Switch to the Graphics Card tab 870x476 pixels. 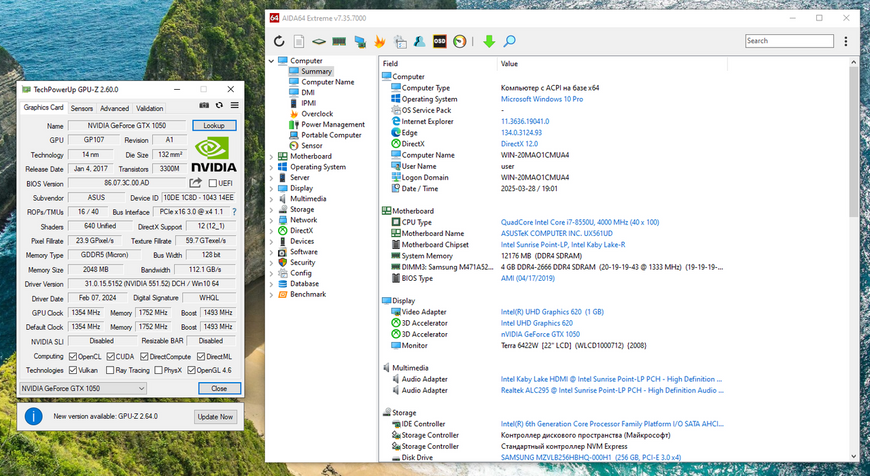43,107
